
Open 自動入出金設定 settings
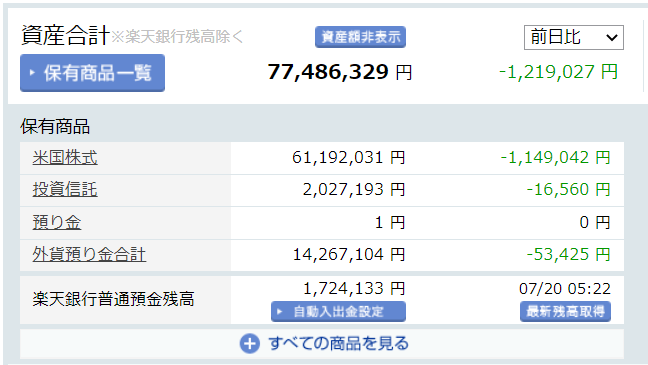coord(338,312)
